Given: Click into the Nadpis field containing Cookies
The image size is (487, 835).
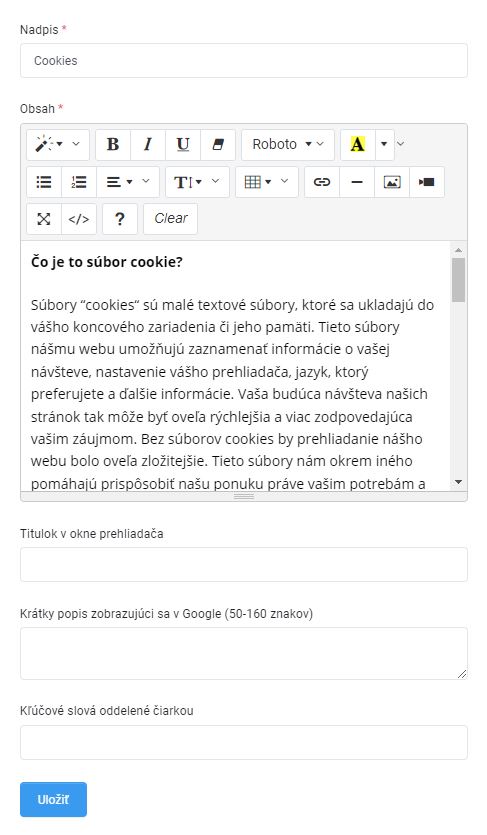Looking at the screenshot, I should click(244, 61).
